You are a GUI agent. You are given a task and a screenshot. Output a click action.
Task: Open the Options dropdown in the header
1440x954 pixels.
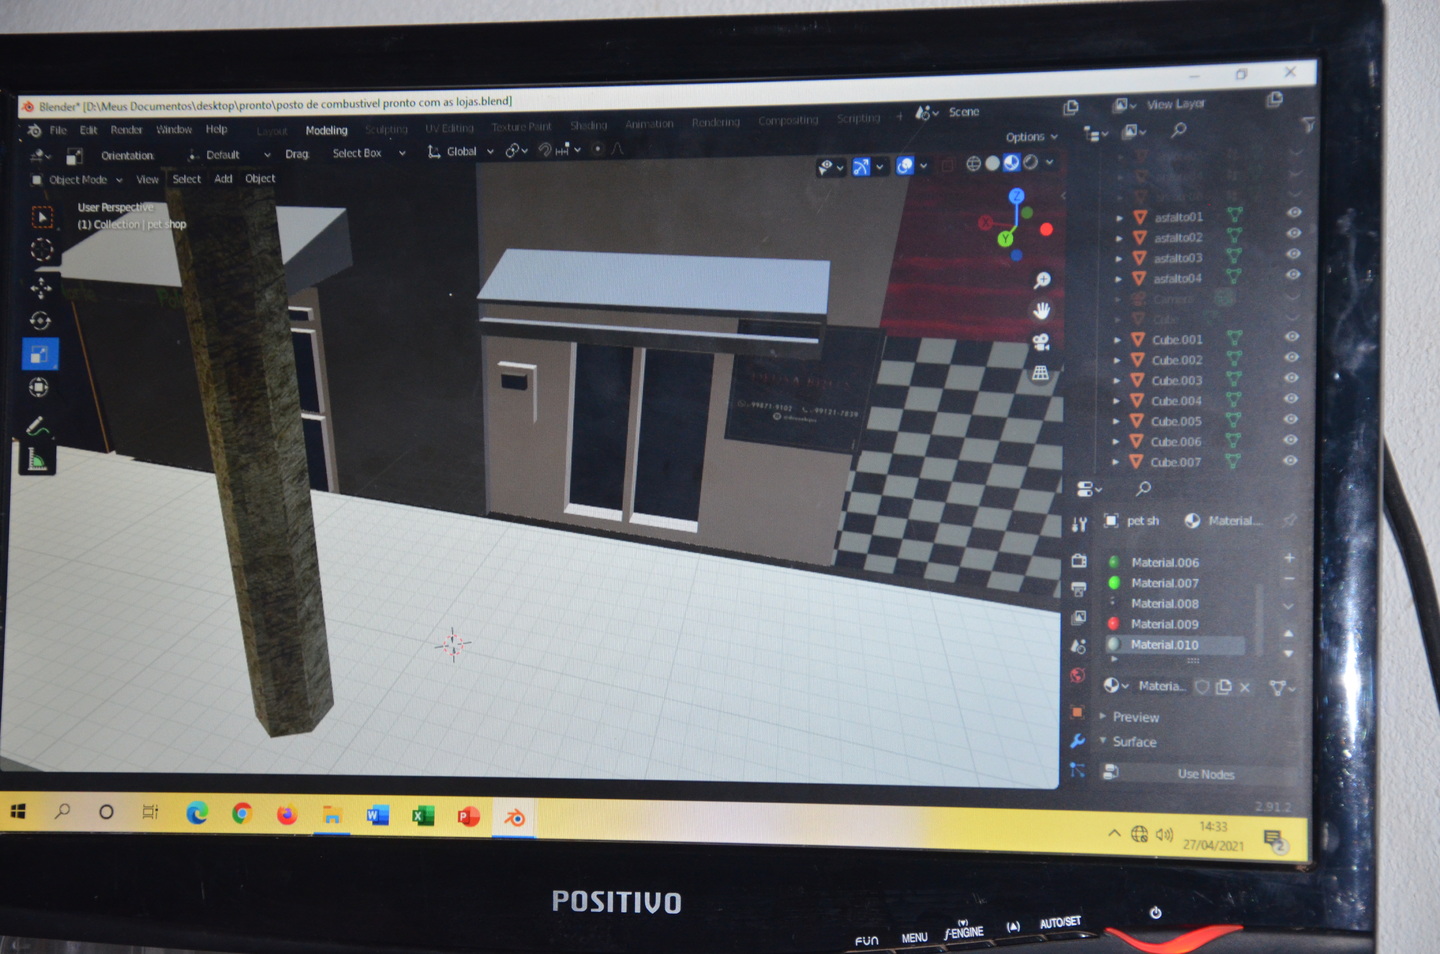click(1031, 137)
